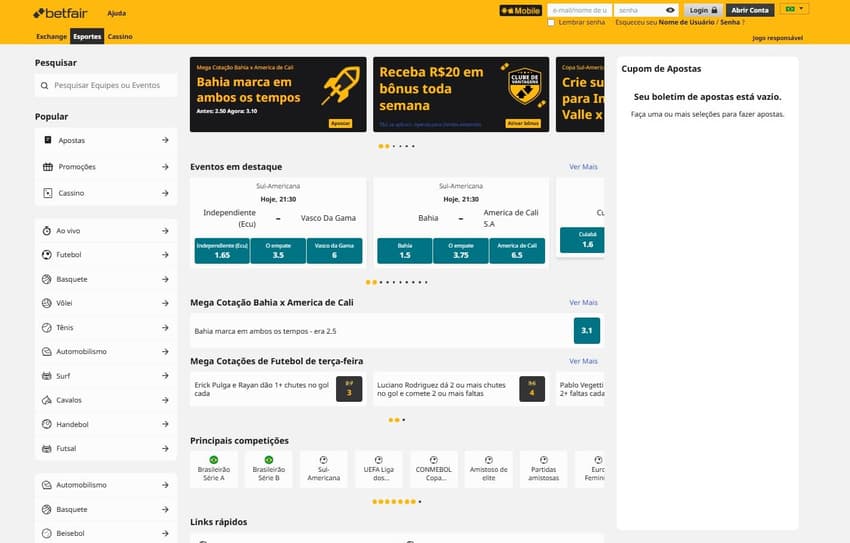Switch to the Exchange tab
Image resolution: width=850 pixels, height=543 pixels.
click(x=51, y=37)
